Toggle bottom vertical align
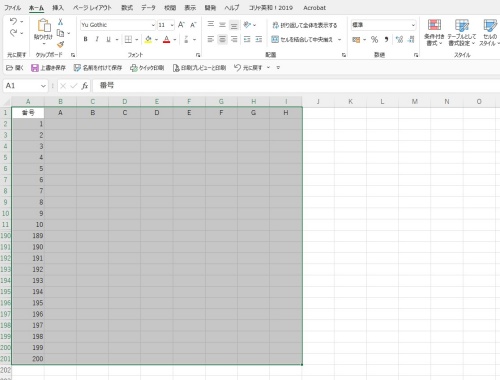Screen dimensions: 500x380 point(234,25)
